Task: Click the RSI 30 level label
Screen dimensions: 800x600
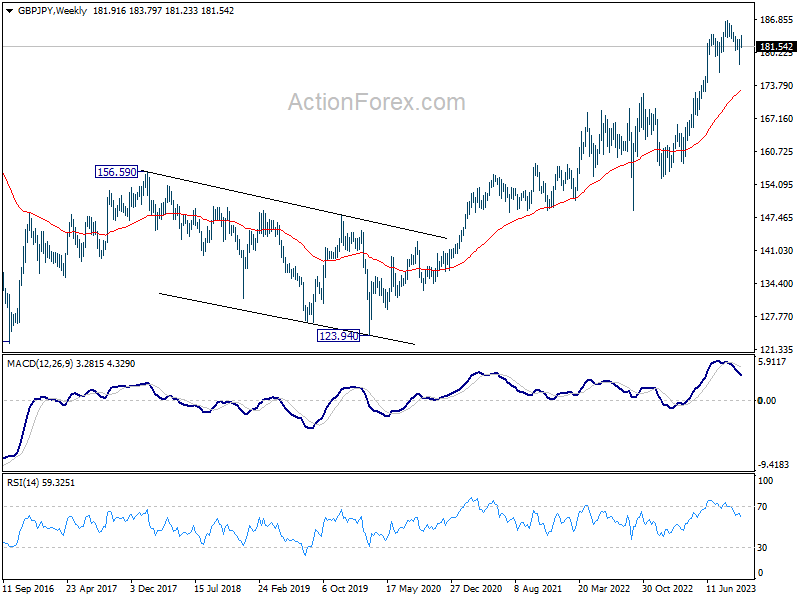Action: pos(762,547)
